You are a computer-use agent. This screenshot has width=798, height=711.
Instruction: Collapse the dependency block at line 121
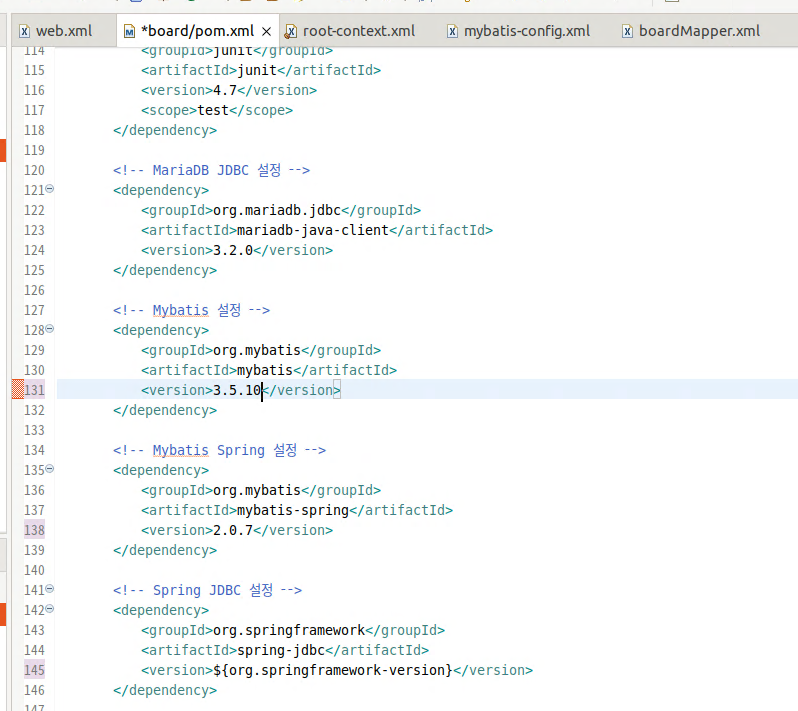(x=50, y=189)
